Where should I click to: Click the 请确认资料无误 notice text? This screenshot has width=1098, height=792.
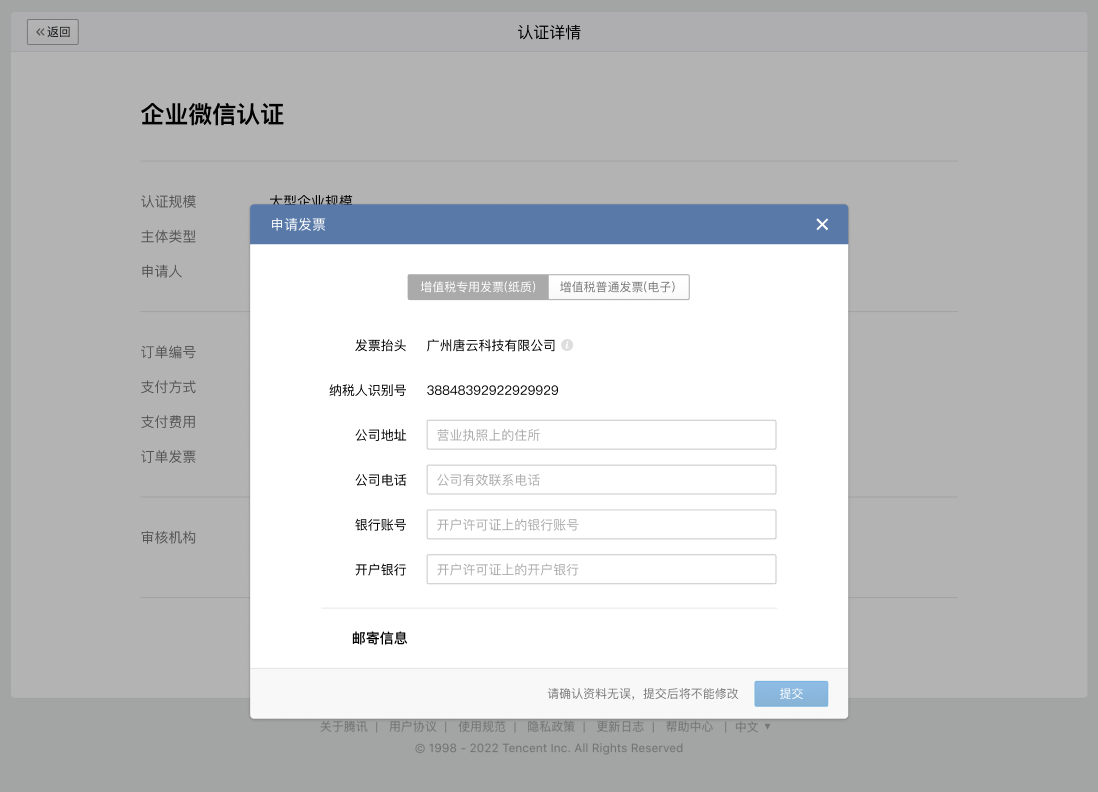click(x=643, y=693)
